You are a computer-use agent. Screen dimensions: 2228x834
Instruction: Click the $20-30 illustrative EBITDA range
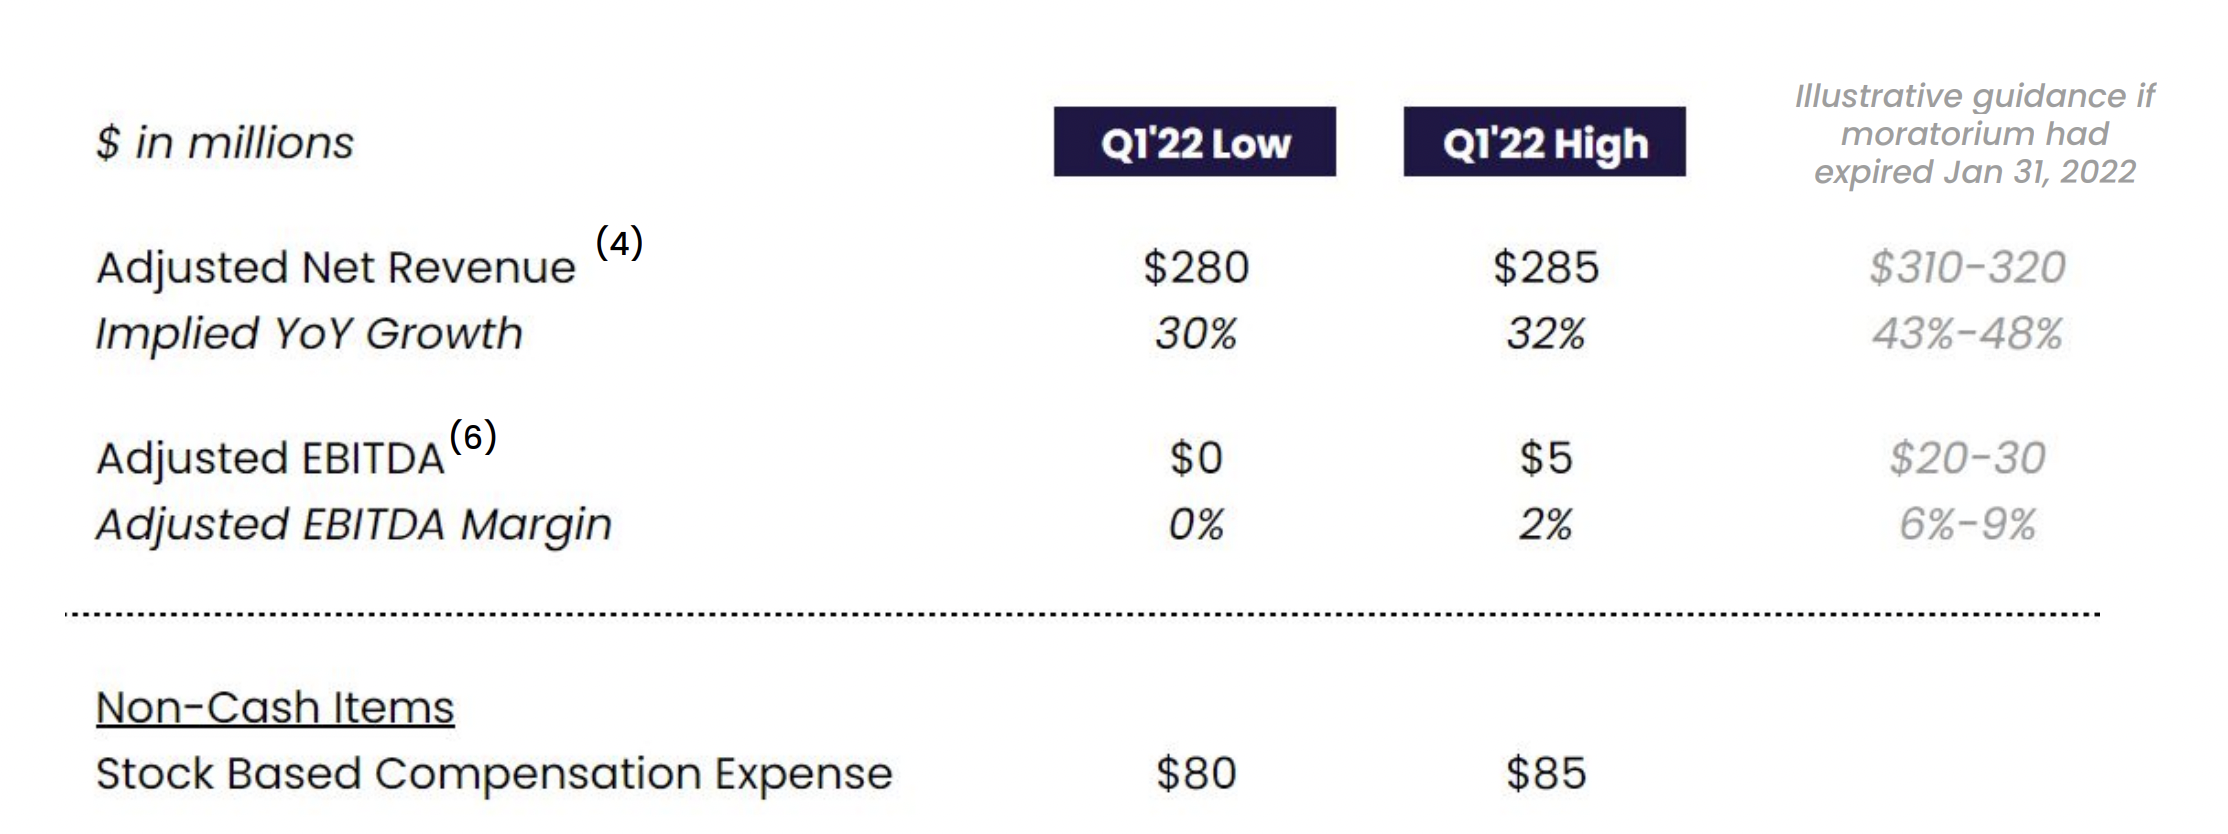click(x=1967, y=459)
